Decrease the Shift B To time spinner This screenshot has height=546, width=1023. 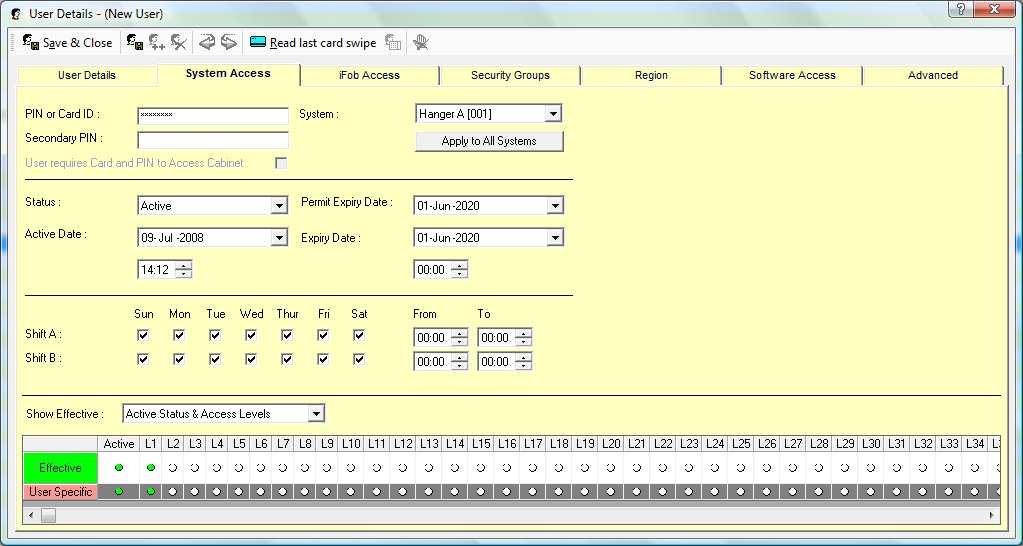tap(524, 366)
